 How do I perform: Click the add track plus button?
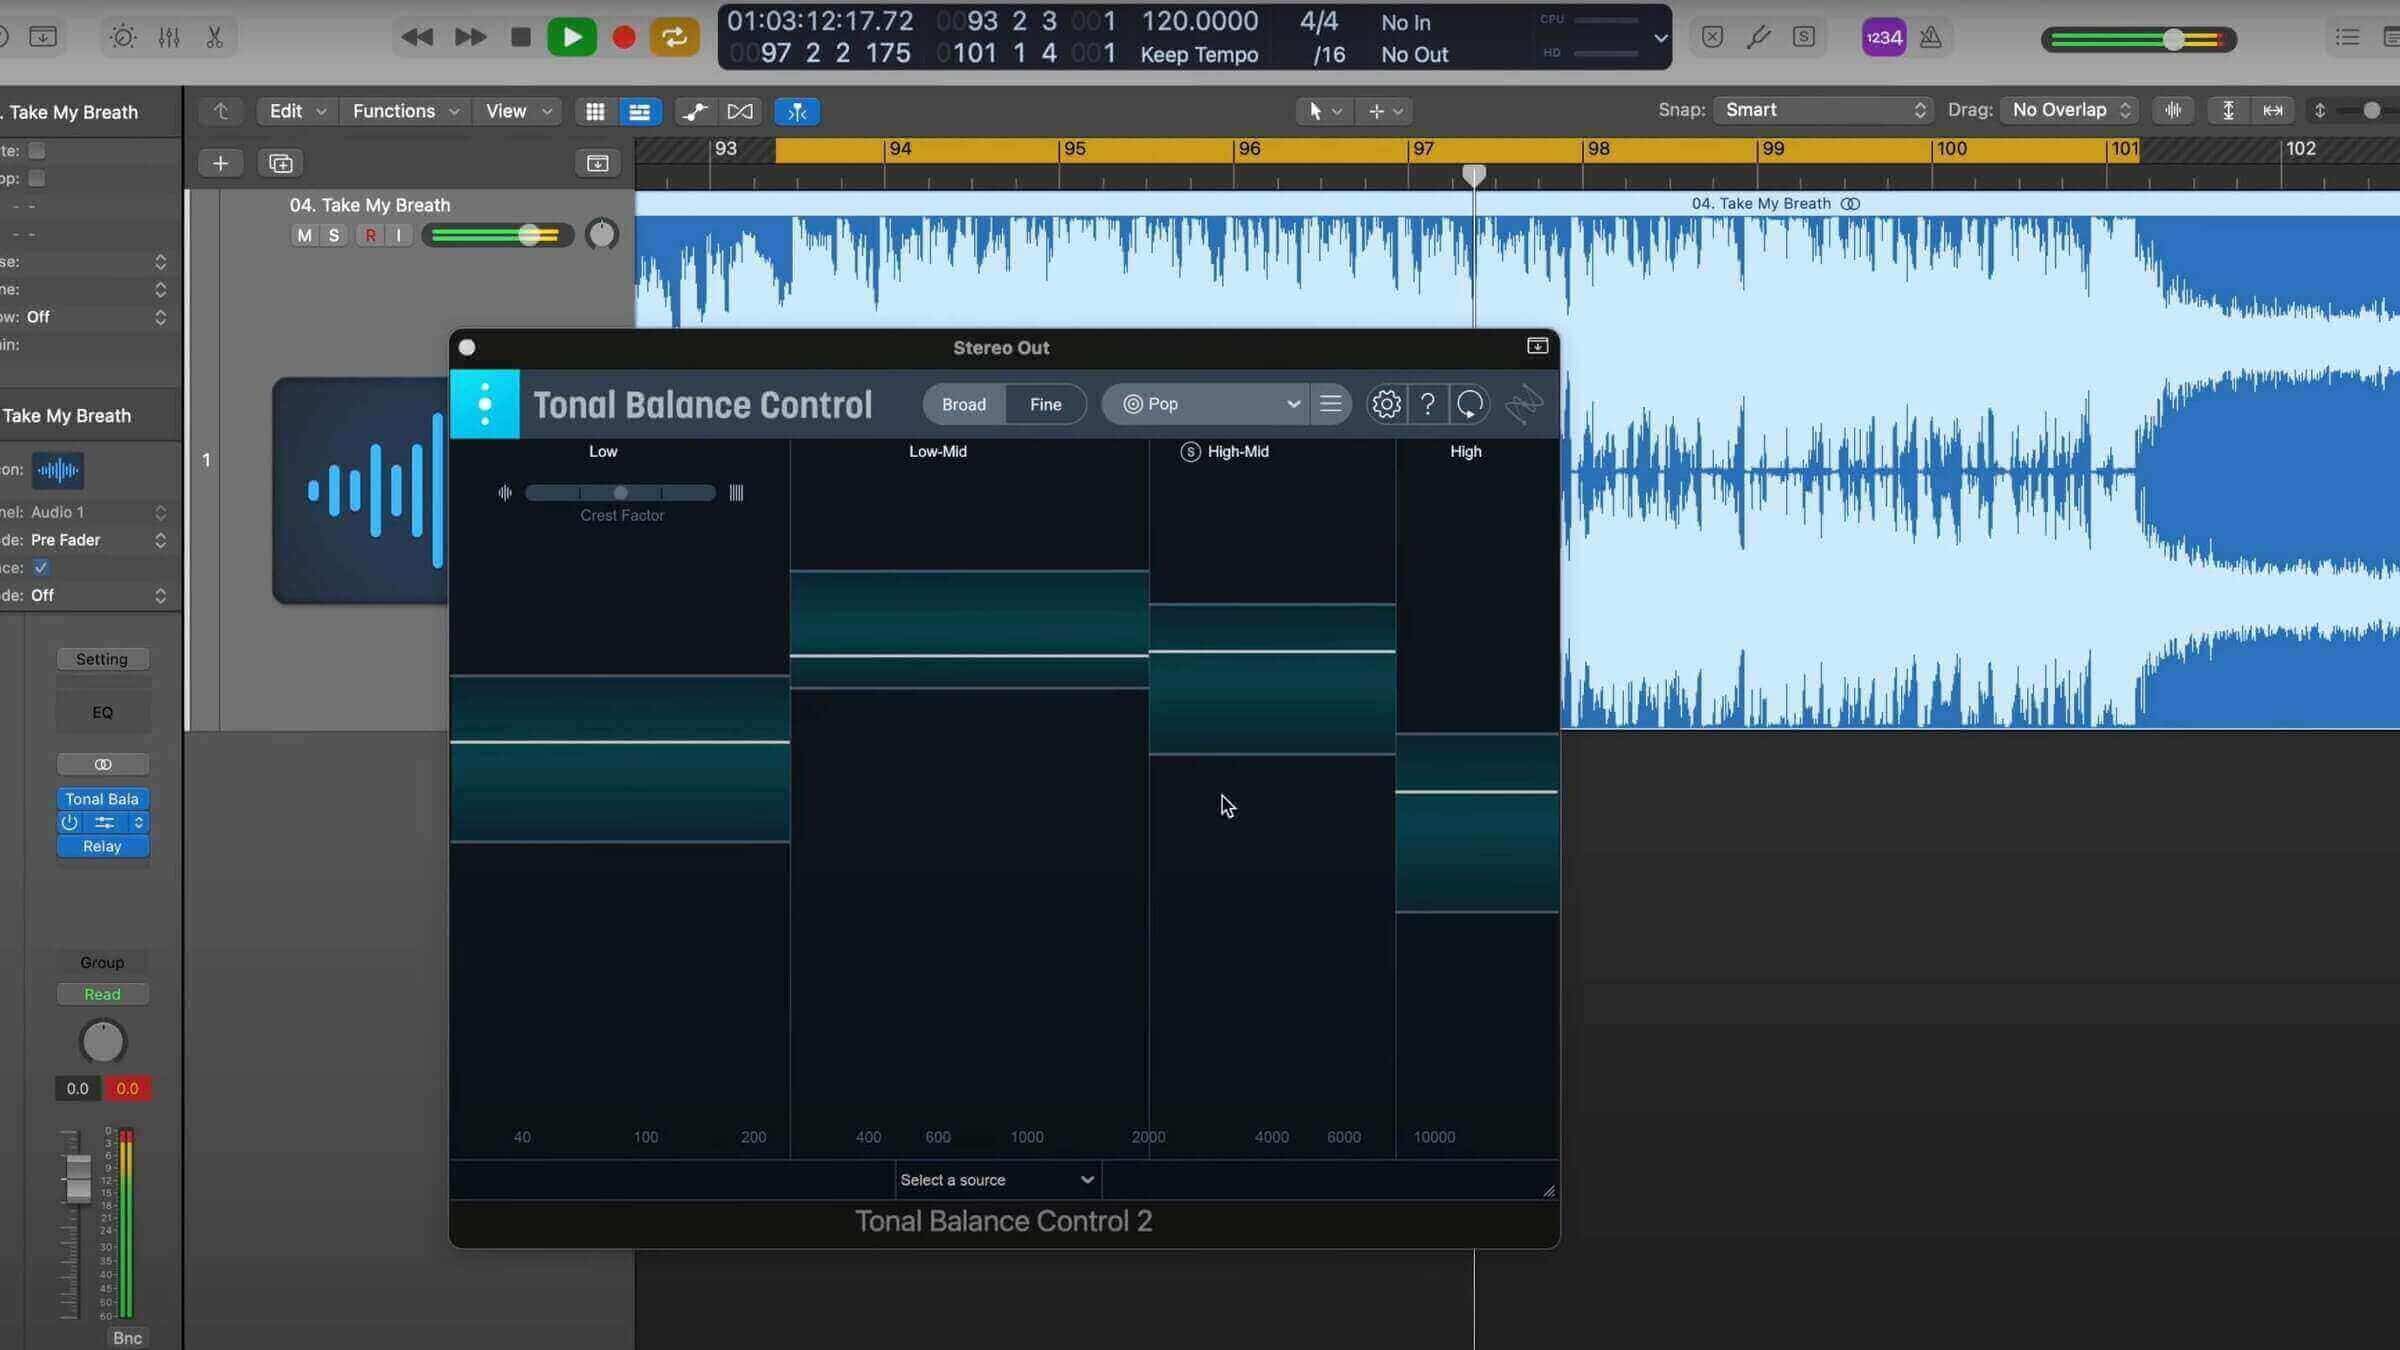tap(220, 163)
